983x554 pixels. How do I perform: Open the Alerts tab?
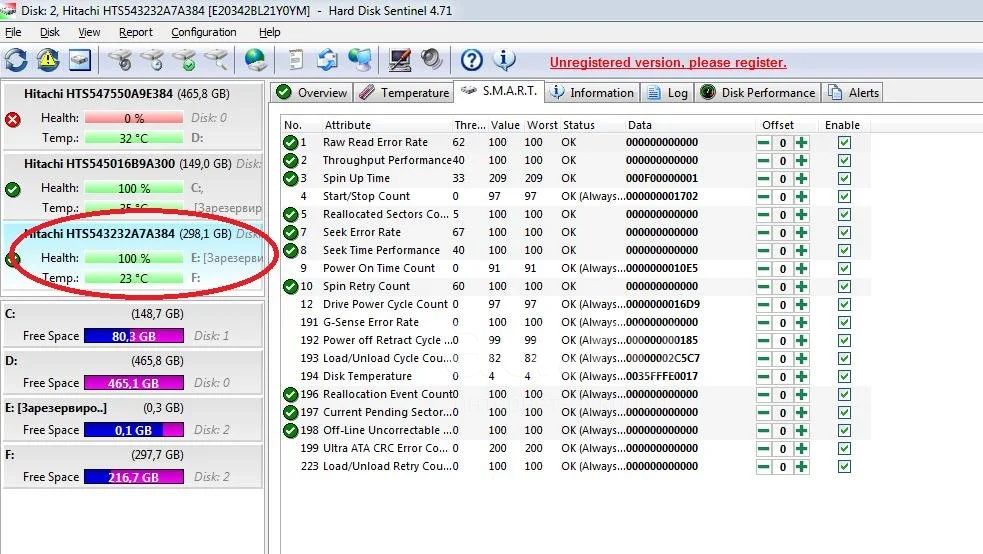853,93
